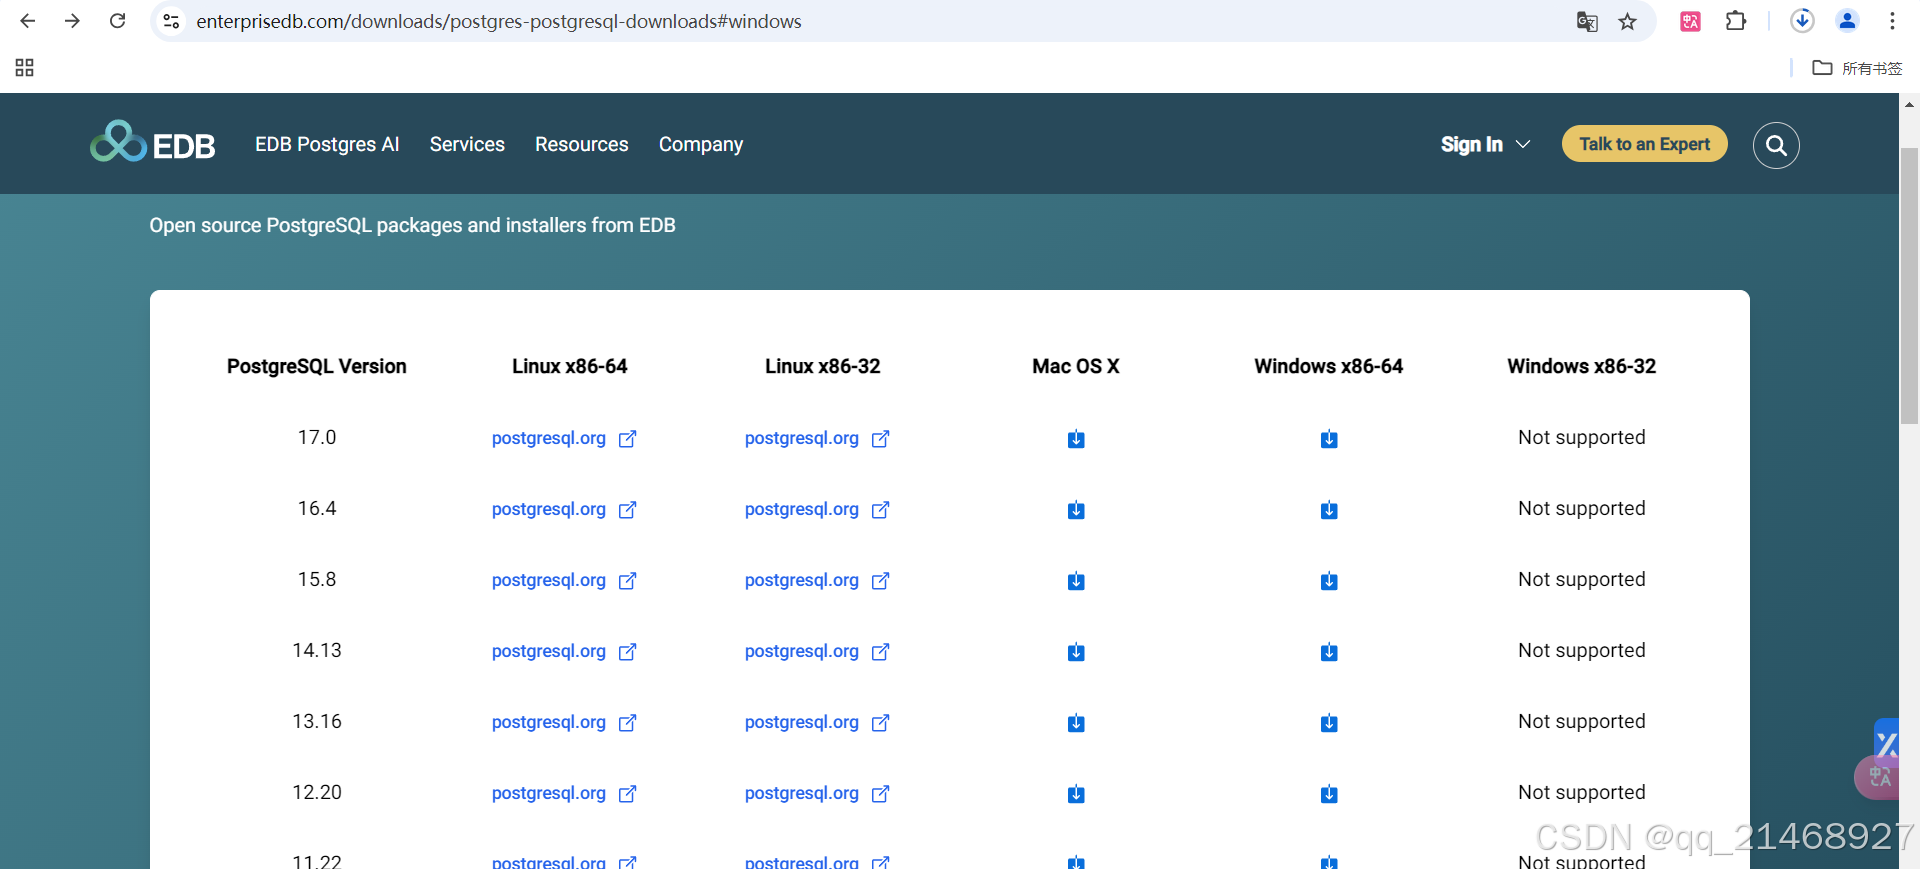Open Chrome three-dot menu
Viewport: 1920px width, 869px height.
click(x=1892, y=21)
